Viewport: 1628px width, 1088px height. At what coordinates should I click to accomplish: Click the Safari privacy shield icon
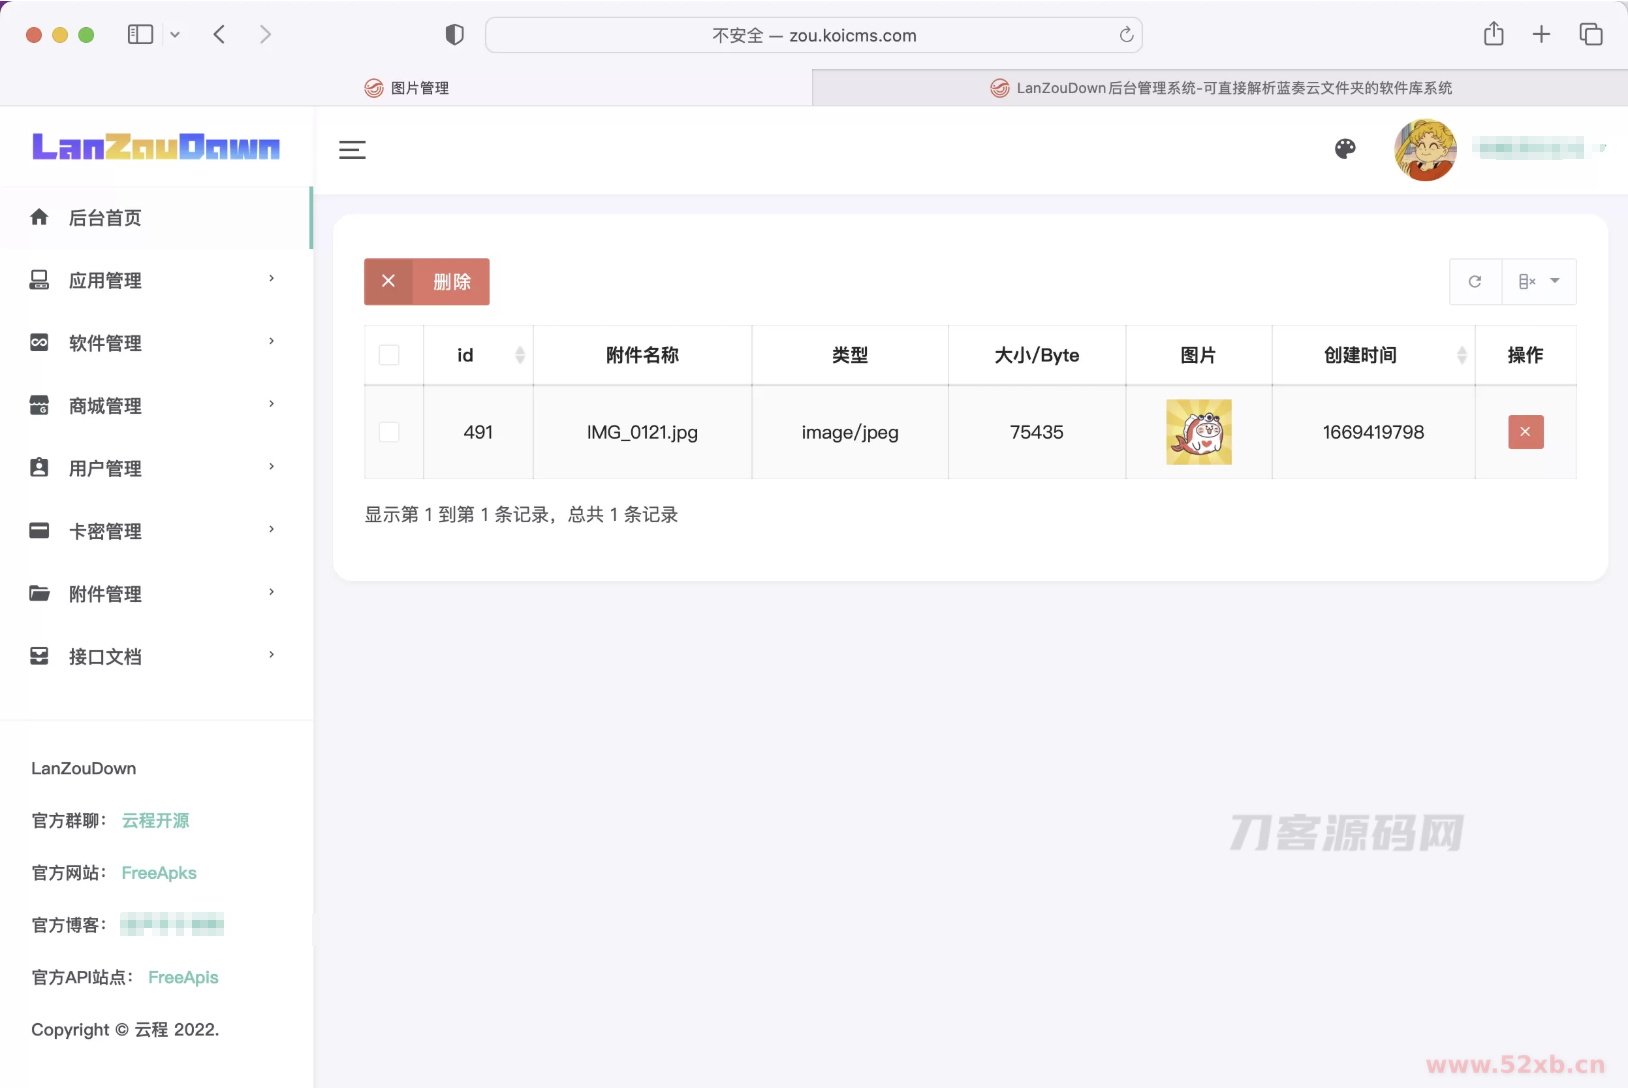tap(455, 35)
